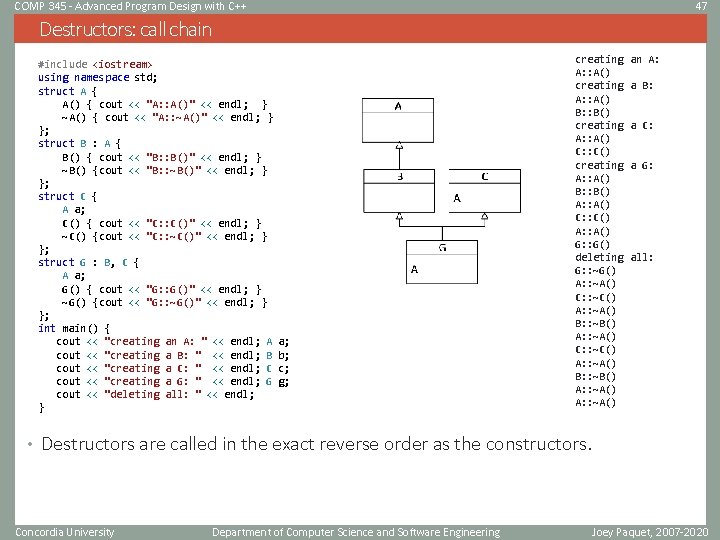Click the 'creating a G:' output line

613,165
